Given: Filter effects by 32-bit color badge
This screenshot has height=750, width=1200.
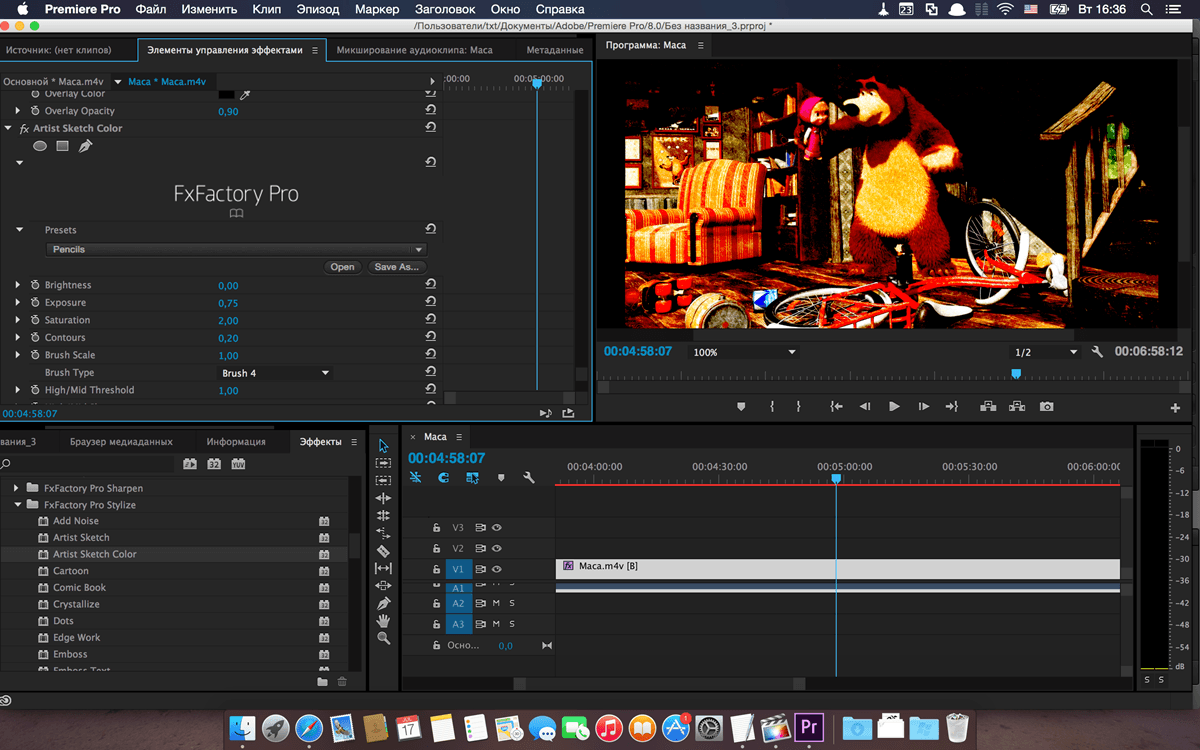Looking at the screenshot, I should [214, 464].
